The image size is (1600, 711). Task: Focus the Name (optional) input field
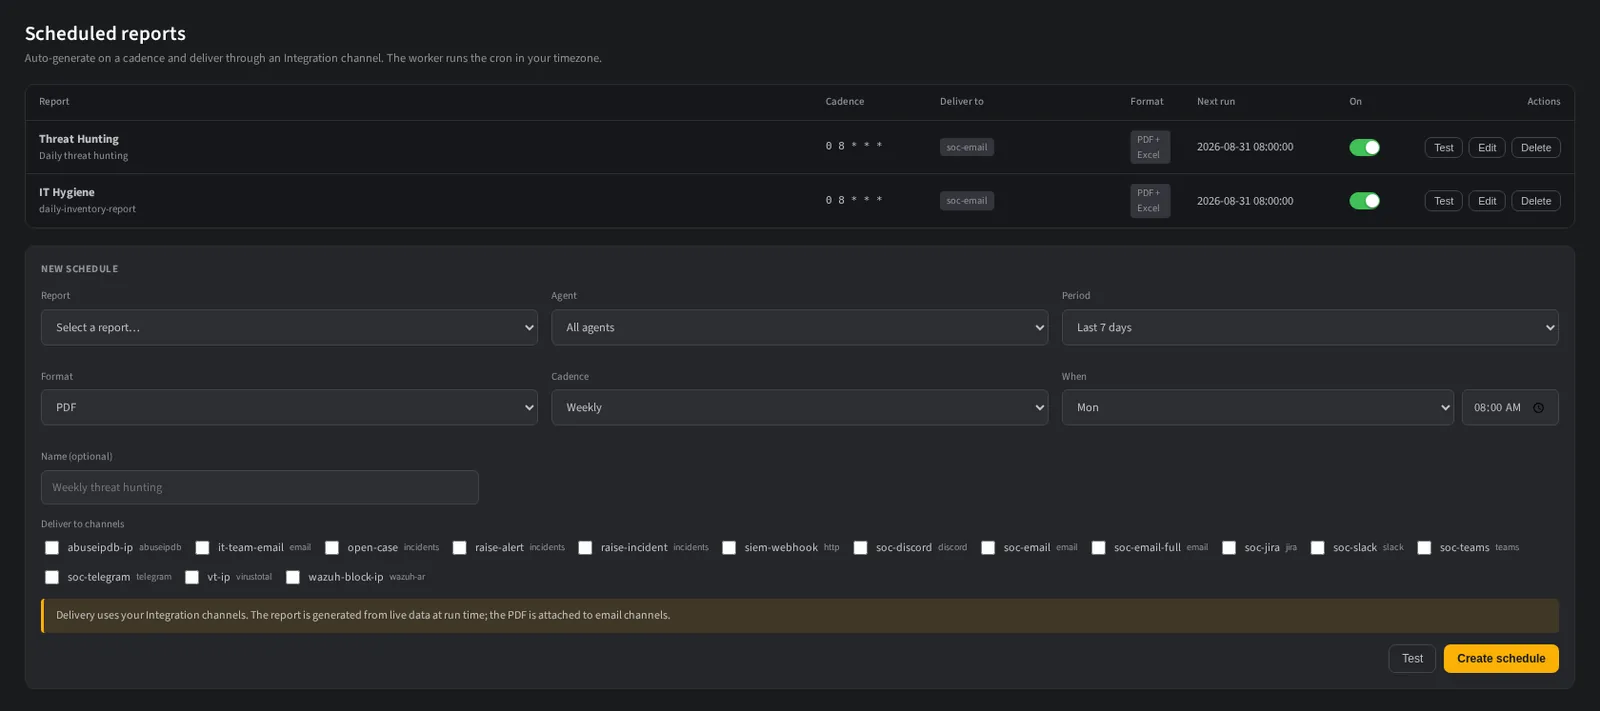260,487
